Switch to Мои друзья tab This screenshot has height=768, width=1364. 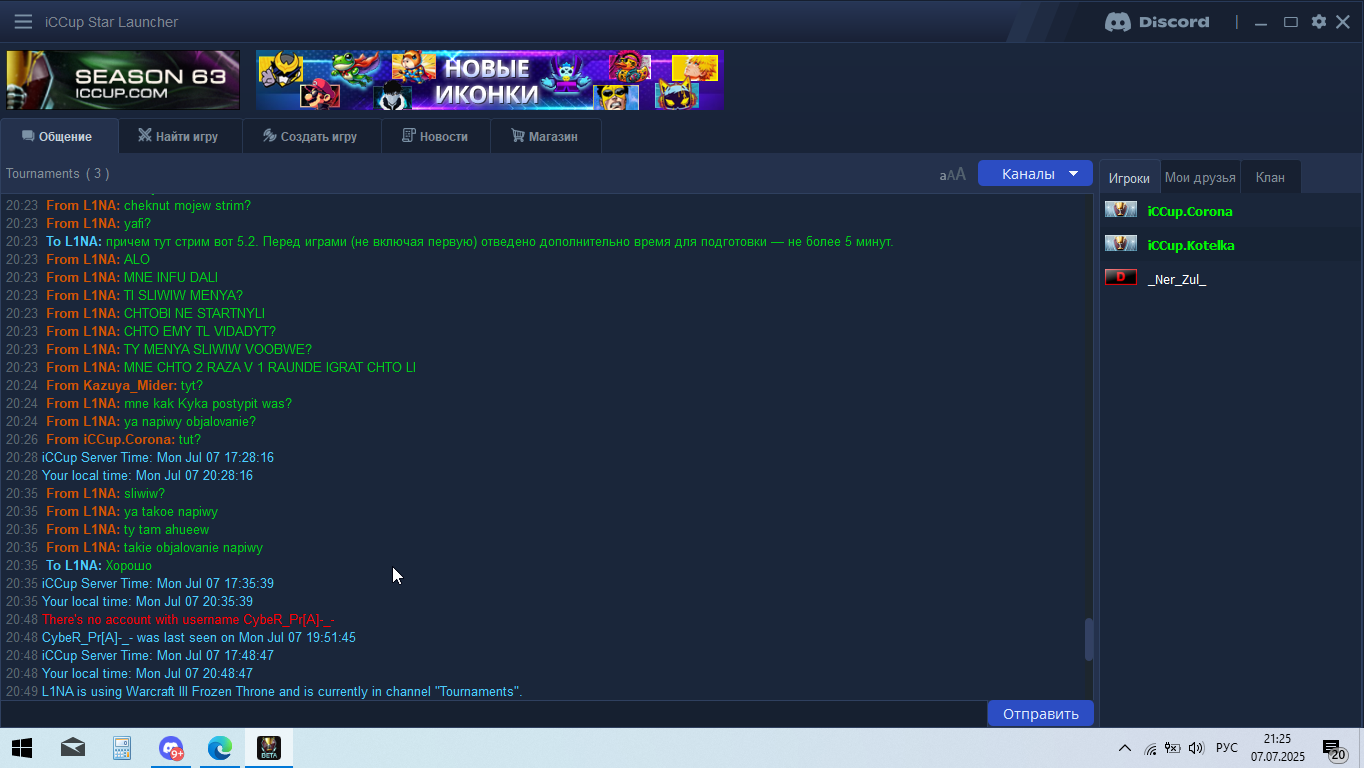(x=1200, y=177)
